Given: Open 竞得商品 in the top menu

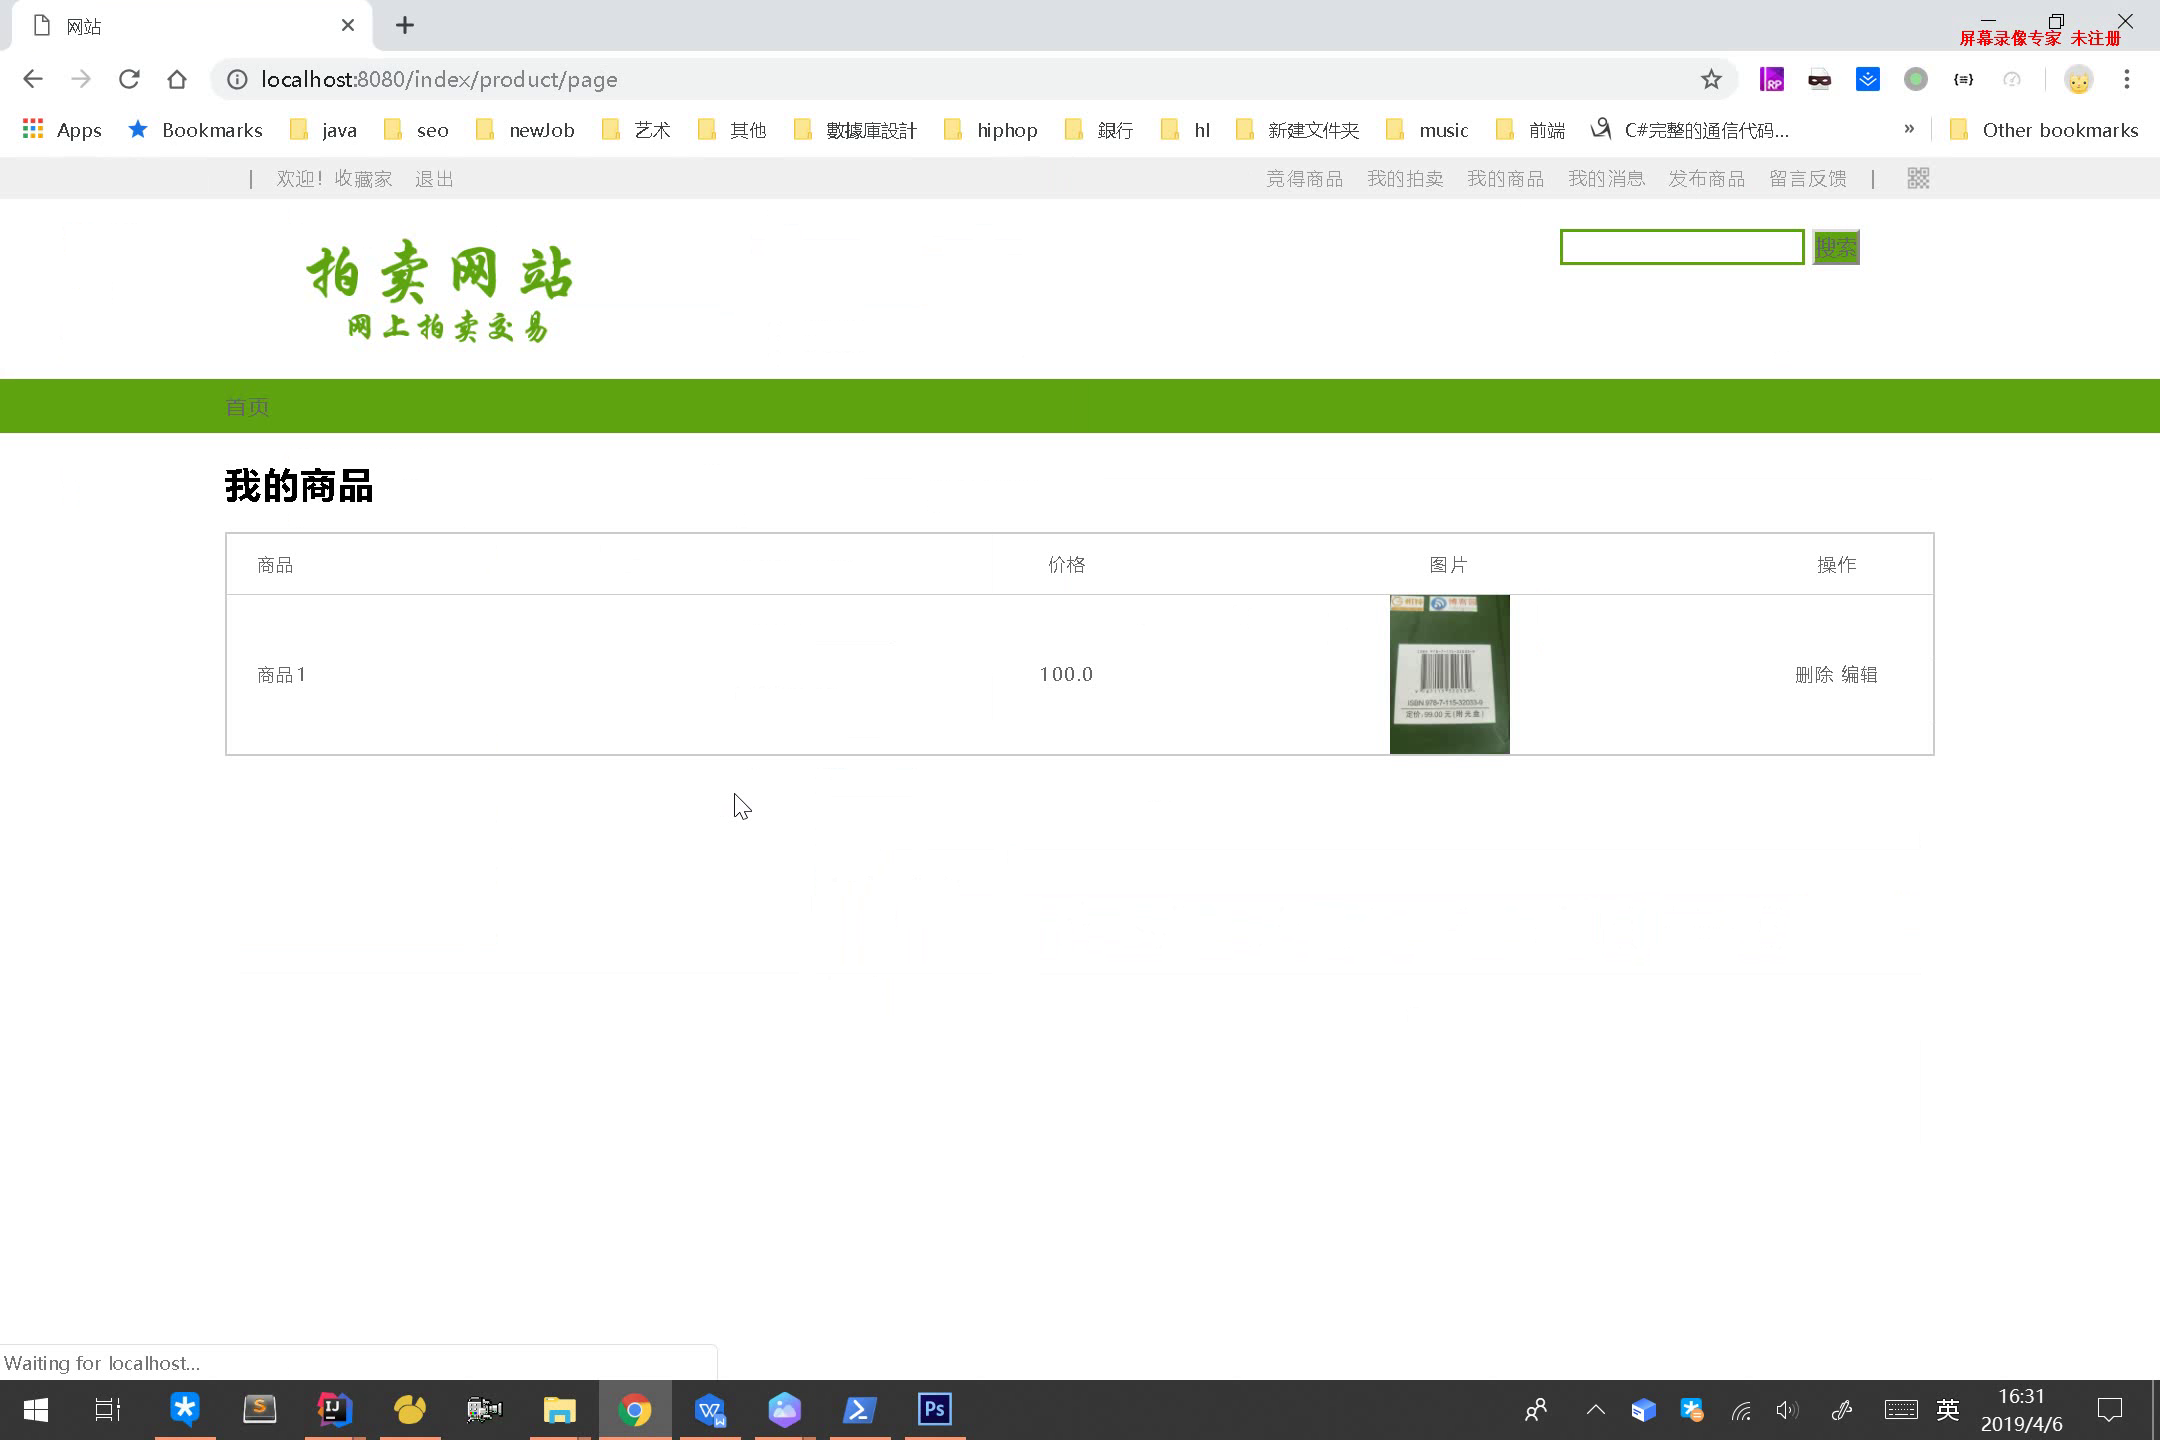Looking at the screenshot, I should pyautogui.click(x=1304, y=179).
